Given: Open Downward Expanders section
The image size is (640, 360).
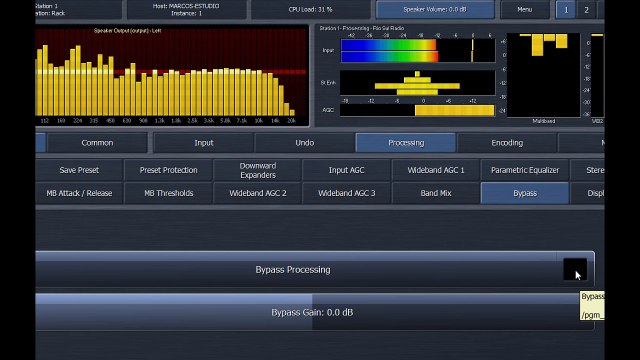Looking at the screenshot, I should (258, 170).
